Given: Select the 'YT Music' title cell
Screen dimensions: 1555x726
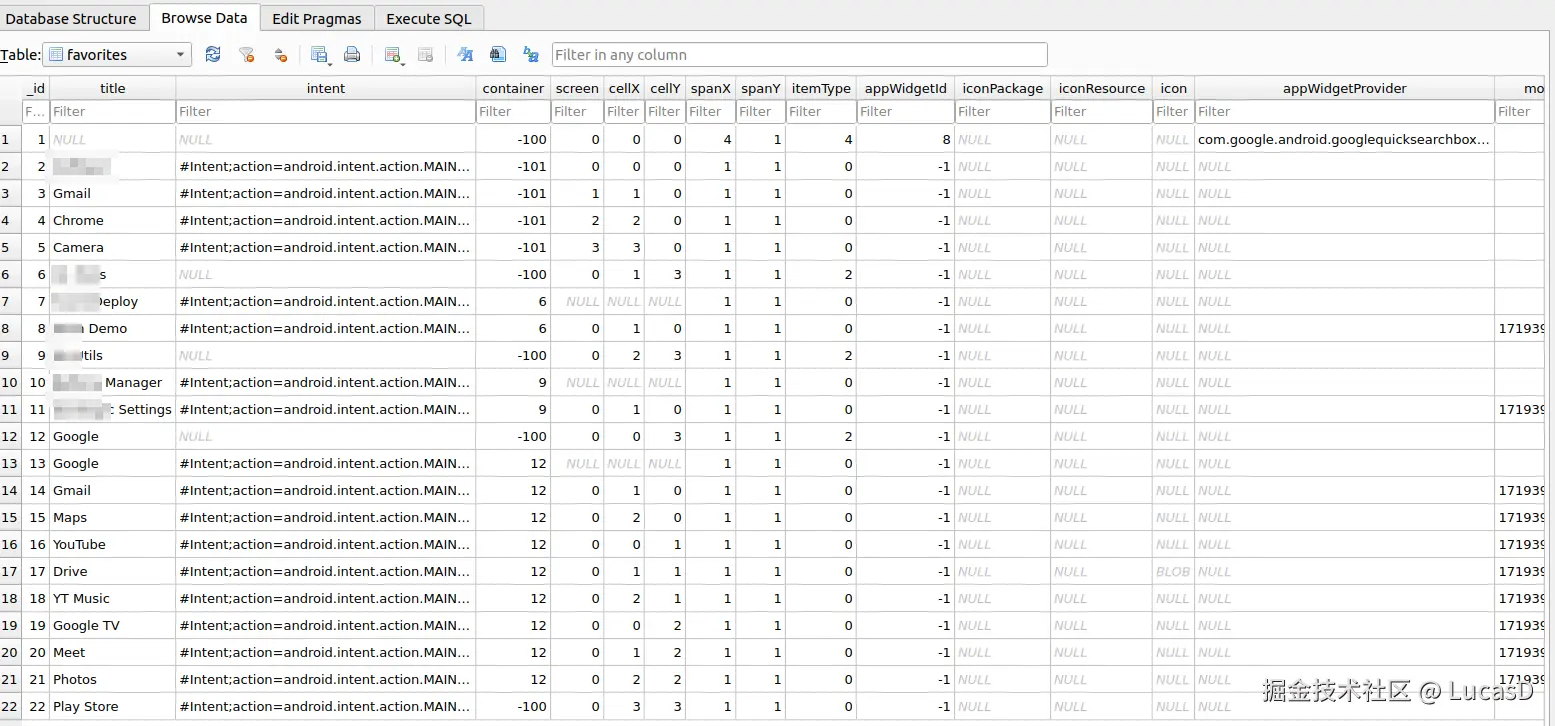Looking at the screenshot, I should click(x=113, y=598).
